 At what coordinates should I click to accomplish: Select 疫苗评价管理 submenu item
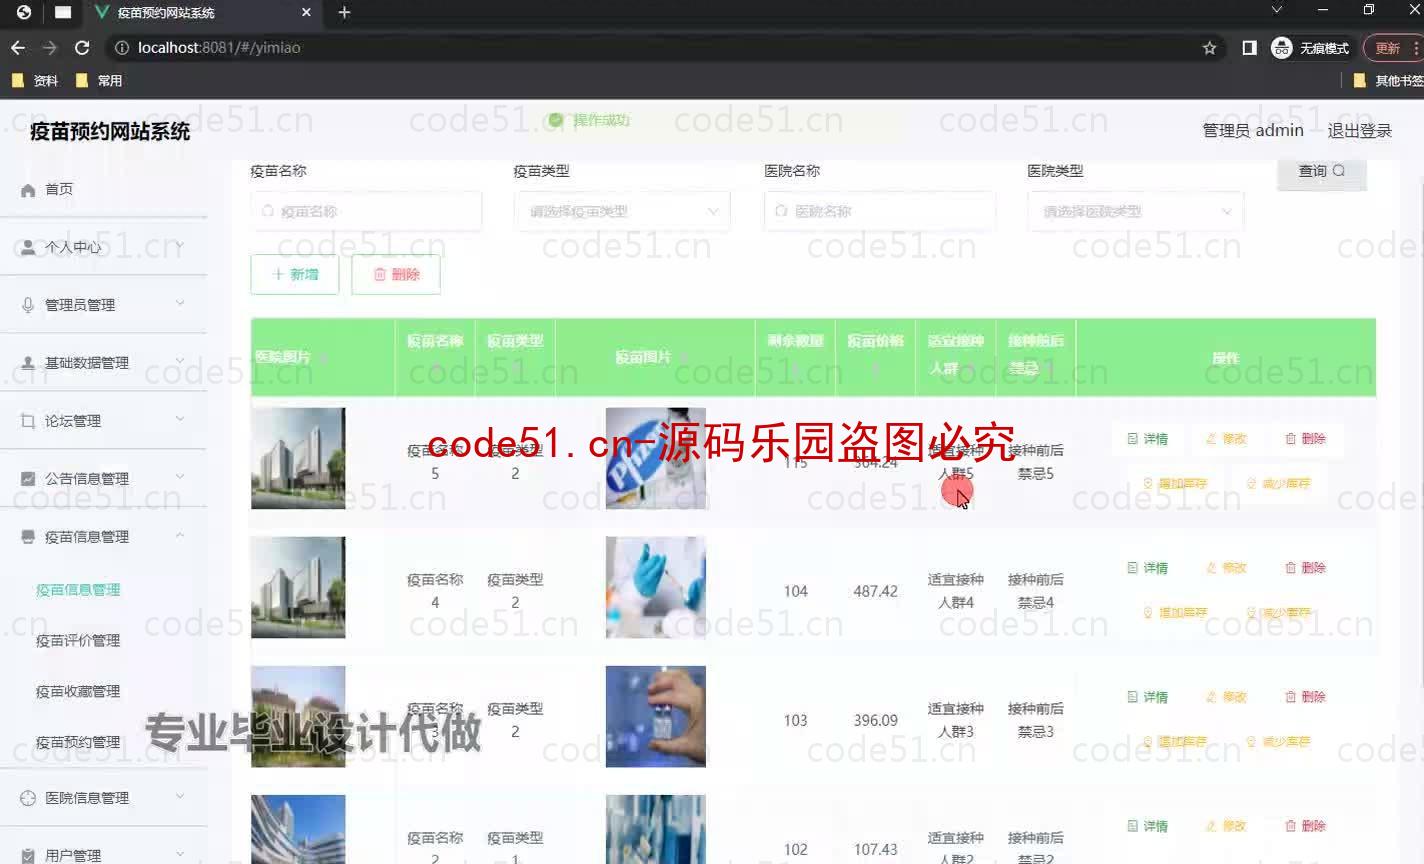(78, 641)
